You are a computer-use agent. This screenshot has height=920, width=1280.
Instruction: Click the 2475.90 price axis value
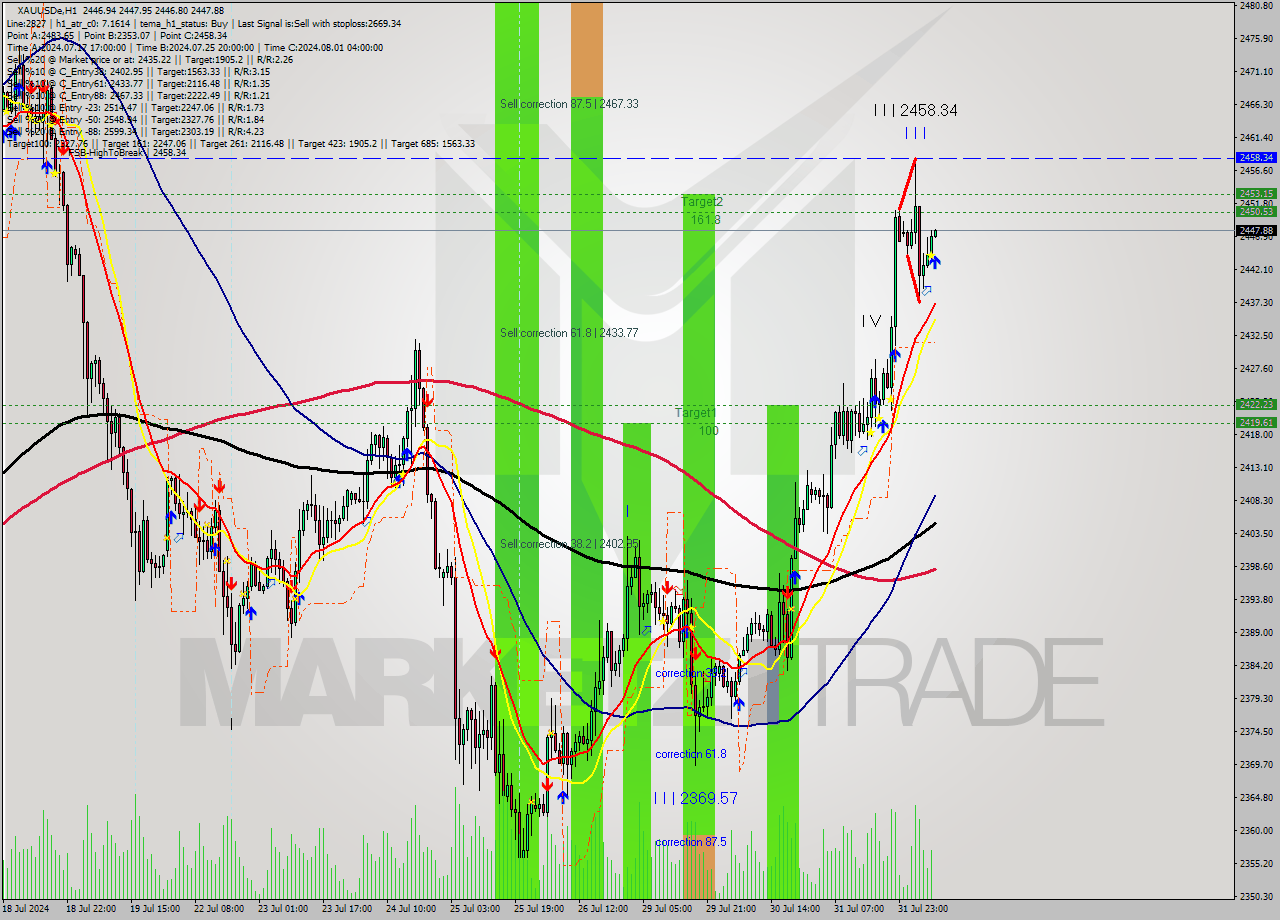[1256, 39]
